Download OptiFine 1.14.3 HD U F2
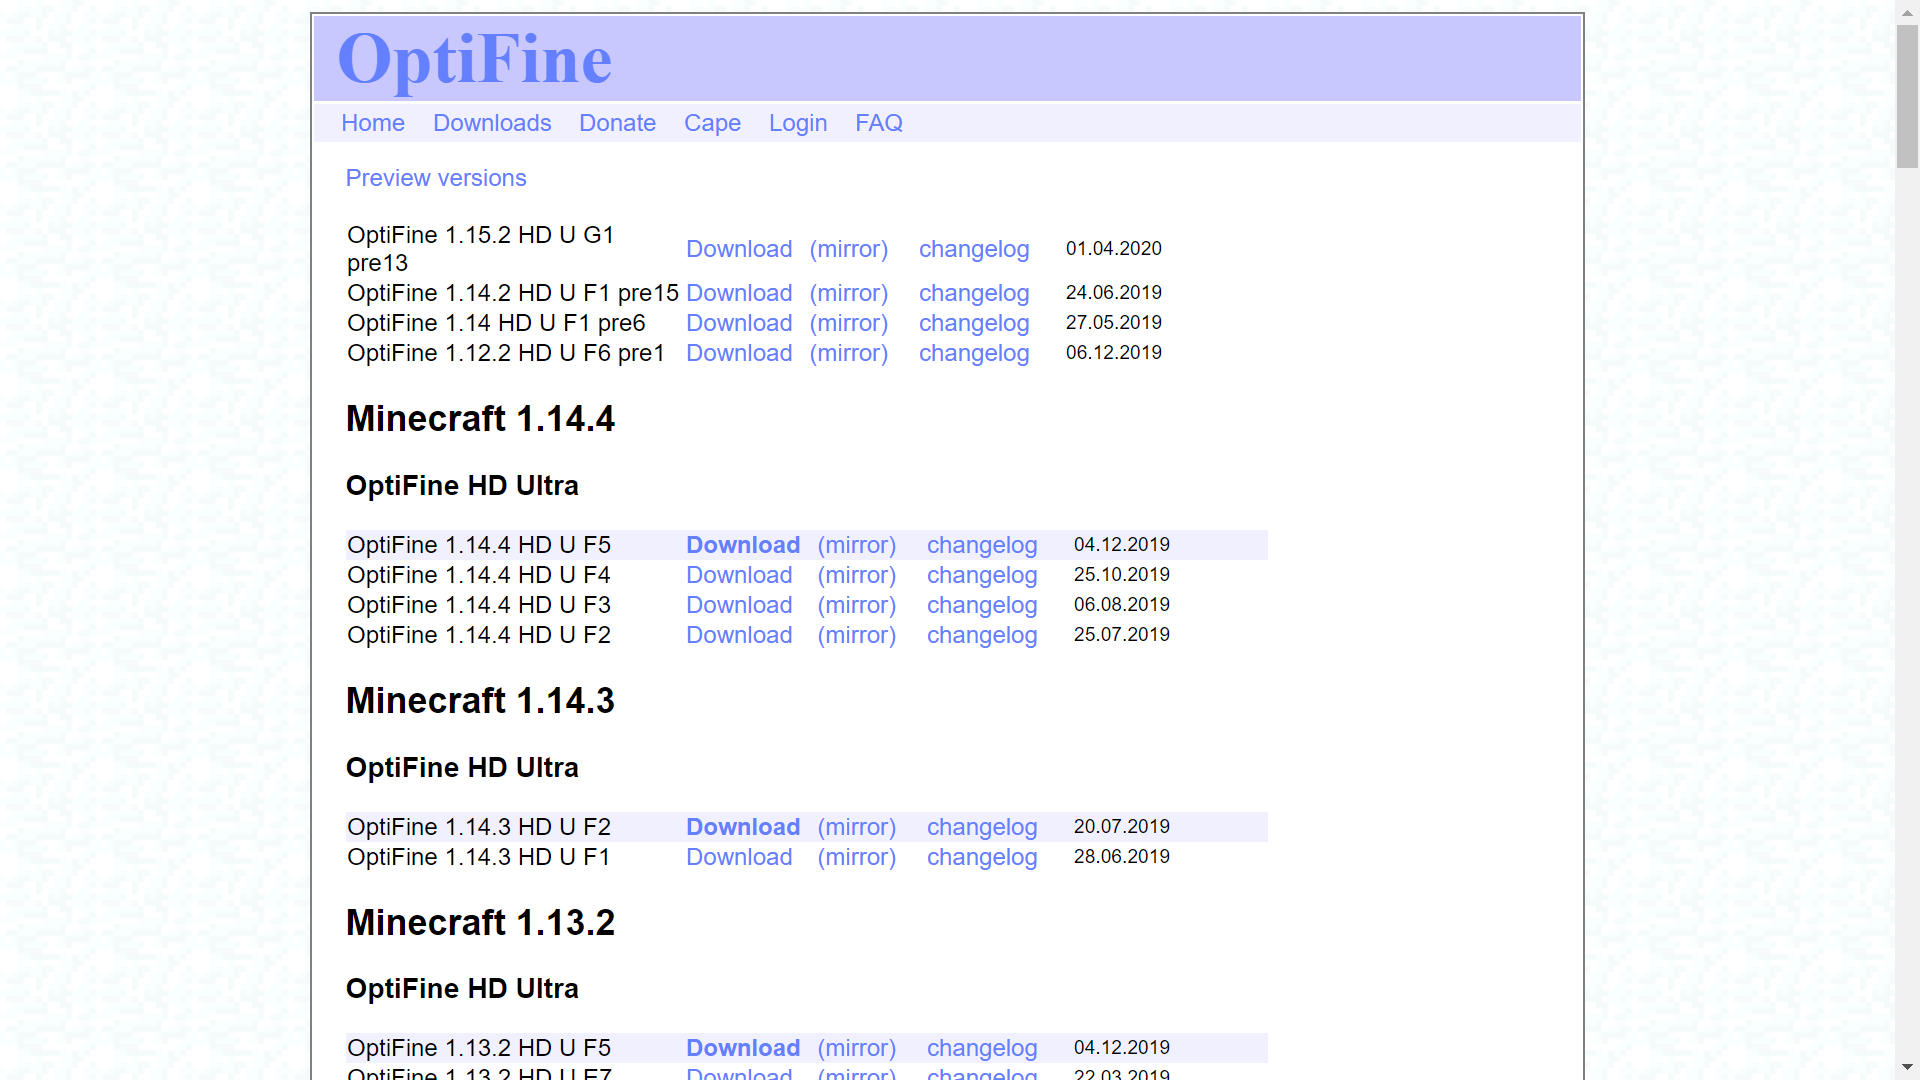The height and width of the screenshot is (1080, 1920). (743, 827)
